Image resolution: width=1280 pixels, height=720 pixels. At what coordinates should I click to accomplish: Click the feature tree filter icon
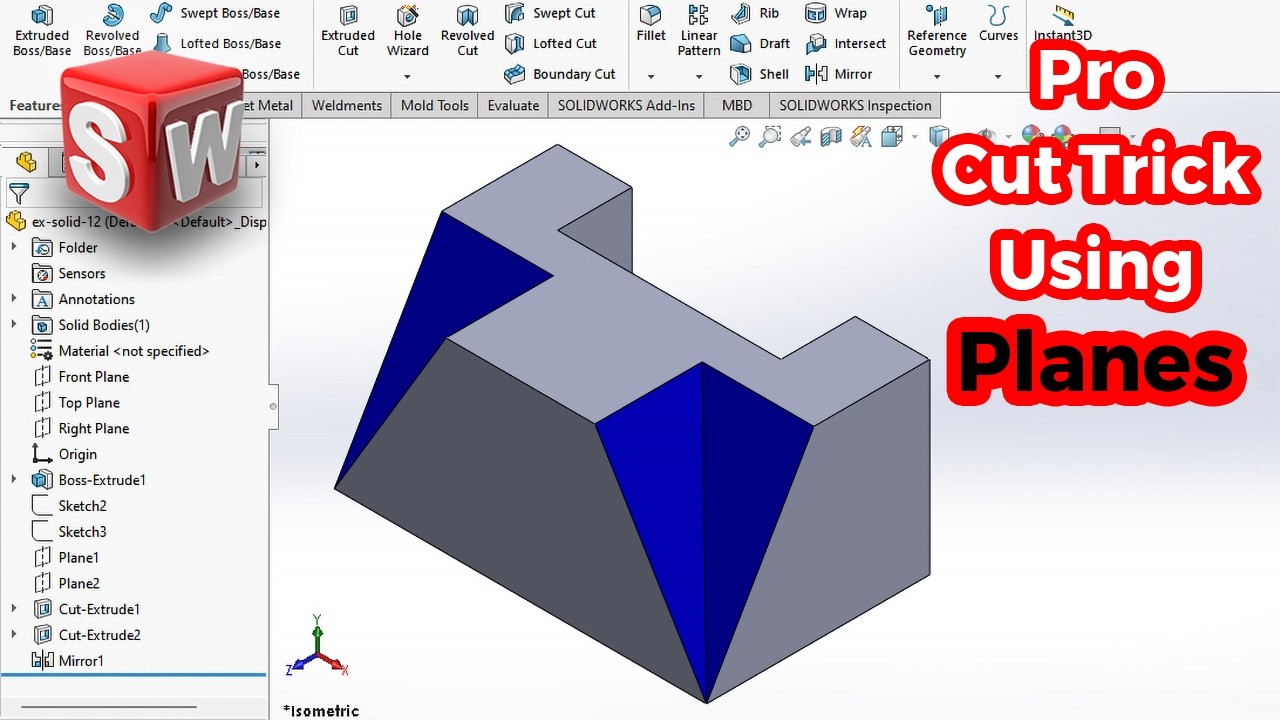click(x=18, y=193)
